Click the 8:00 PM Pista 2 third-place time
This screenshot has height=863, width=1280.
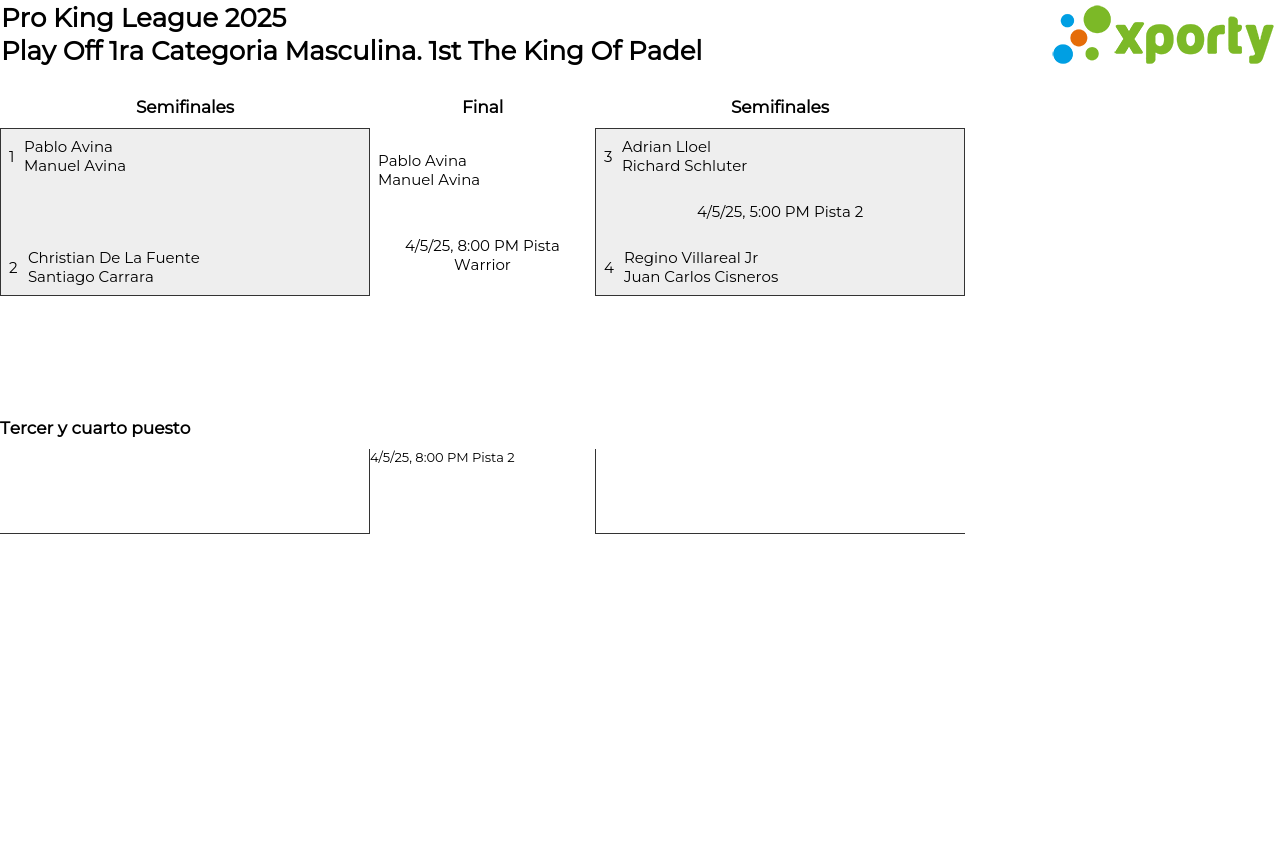click(x=442, y=458)
